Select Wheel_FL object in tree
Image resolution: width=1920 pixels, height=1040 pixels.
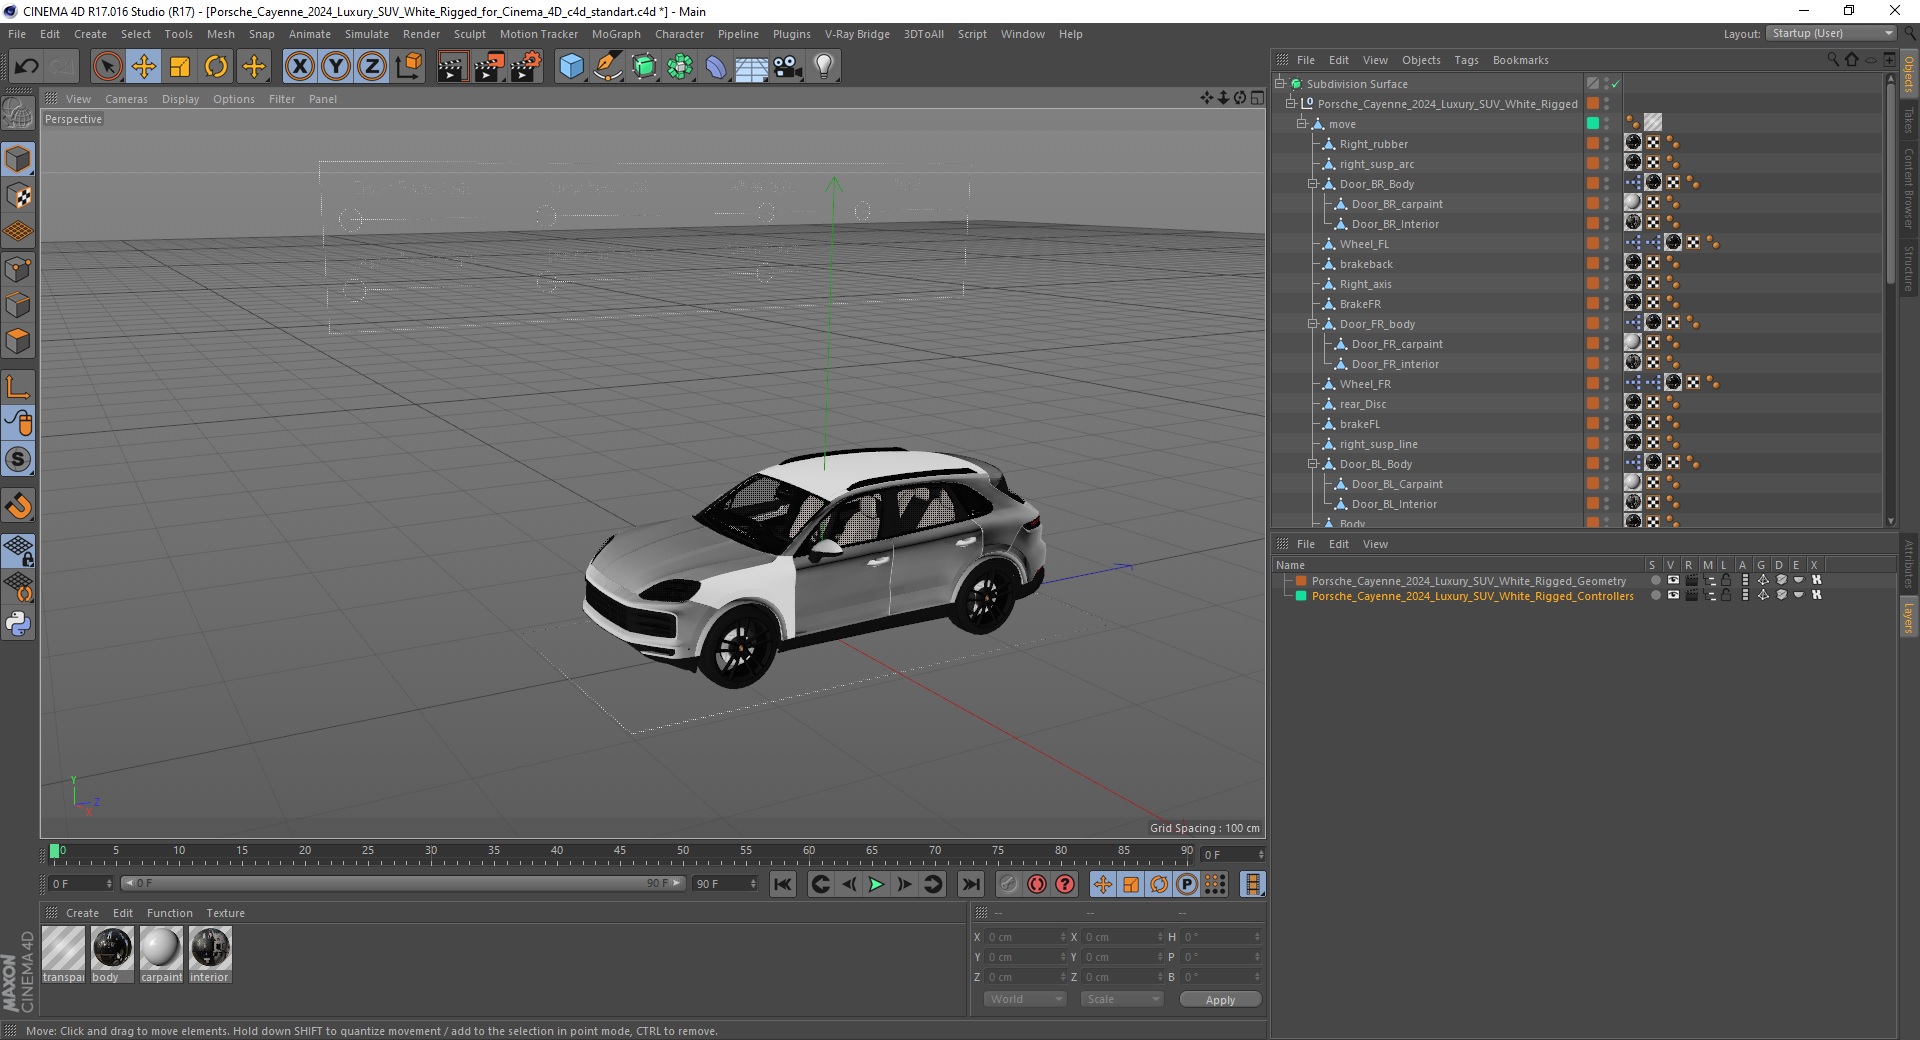(1364, 244)
